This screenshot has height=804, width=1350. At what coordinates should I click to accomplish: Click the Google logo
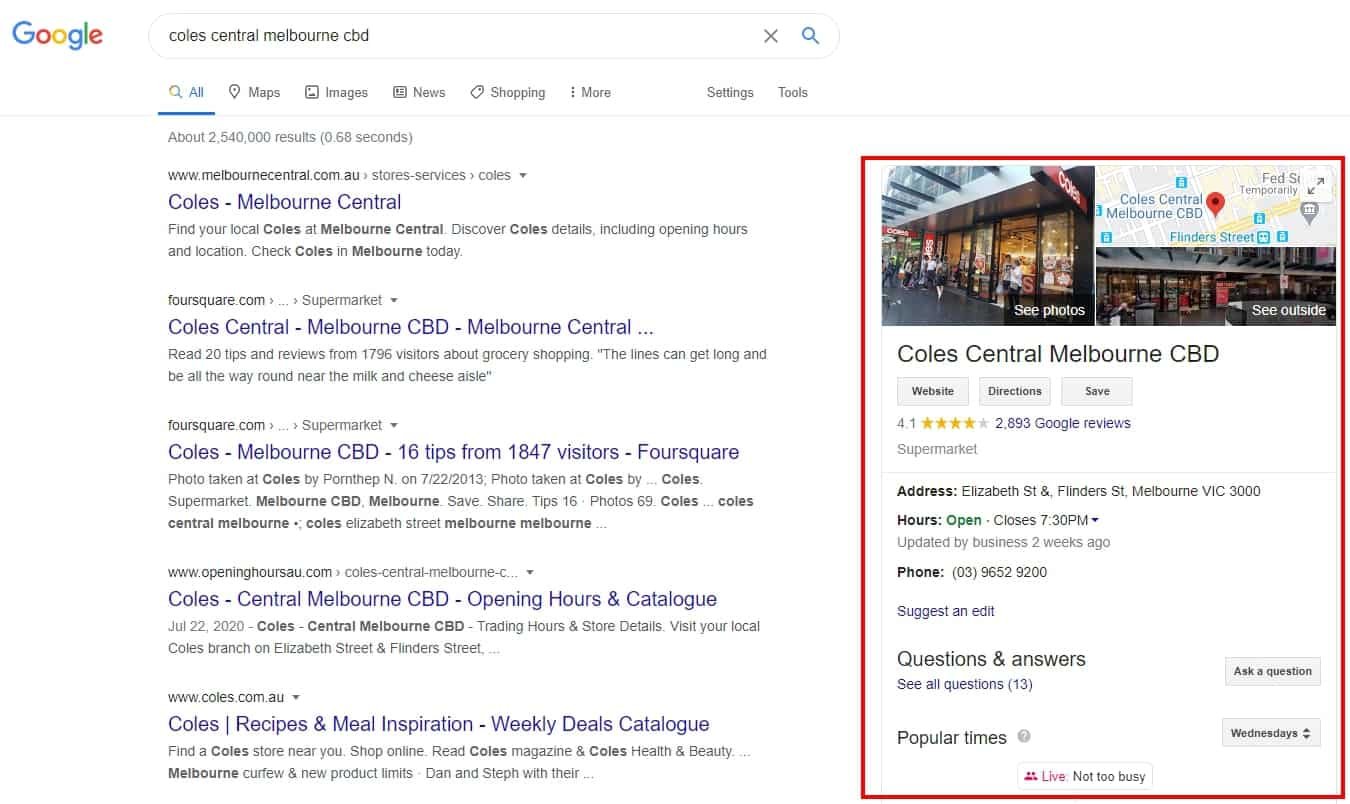[57, 35]
